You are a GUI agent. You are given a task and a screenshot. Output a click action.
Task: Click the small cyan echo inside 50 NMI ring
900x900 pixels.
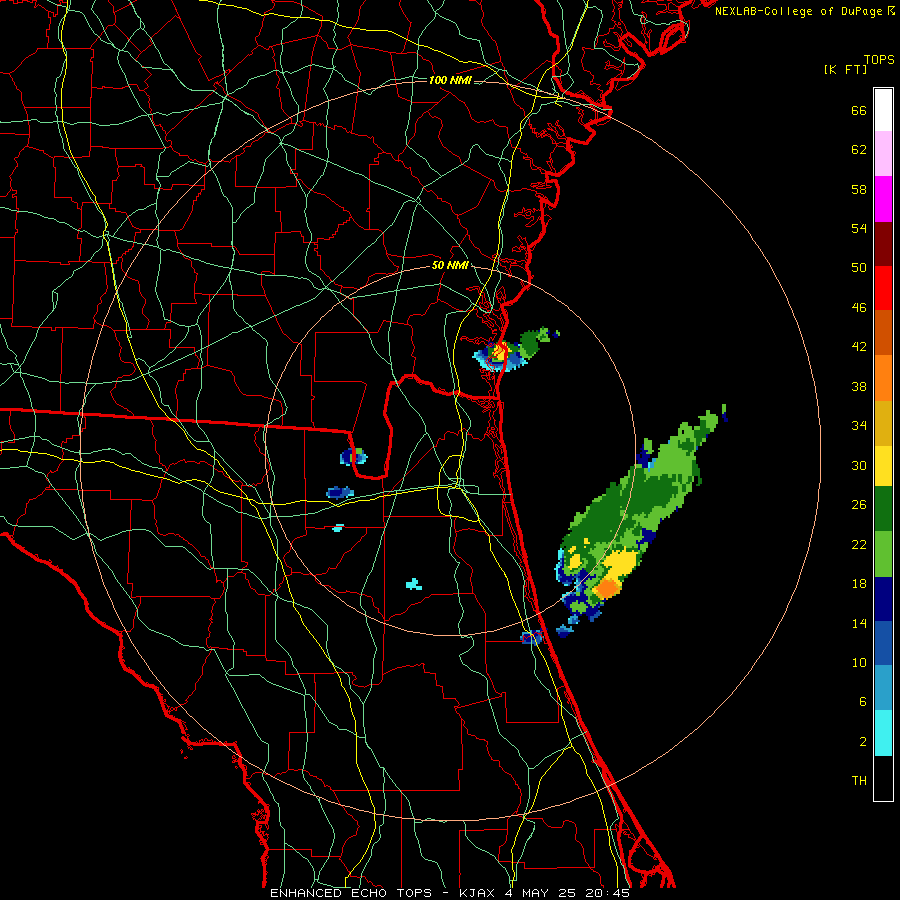tap(414, 585)
